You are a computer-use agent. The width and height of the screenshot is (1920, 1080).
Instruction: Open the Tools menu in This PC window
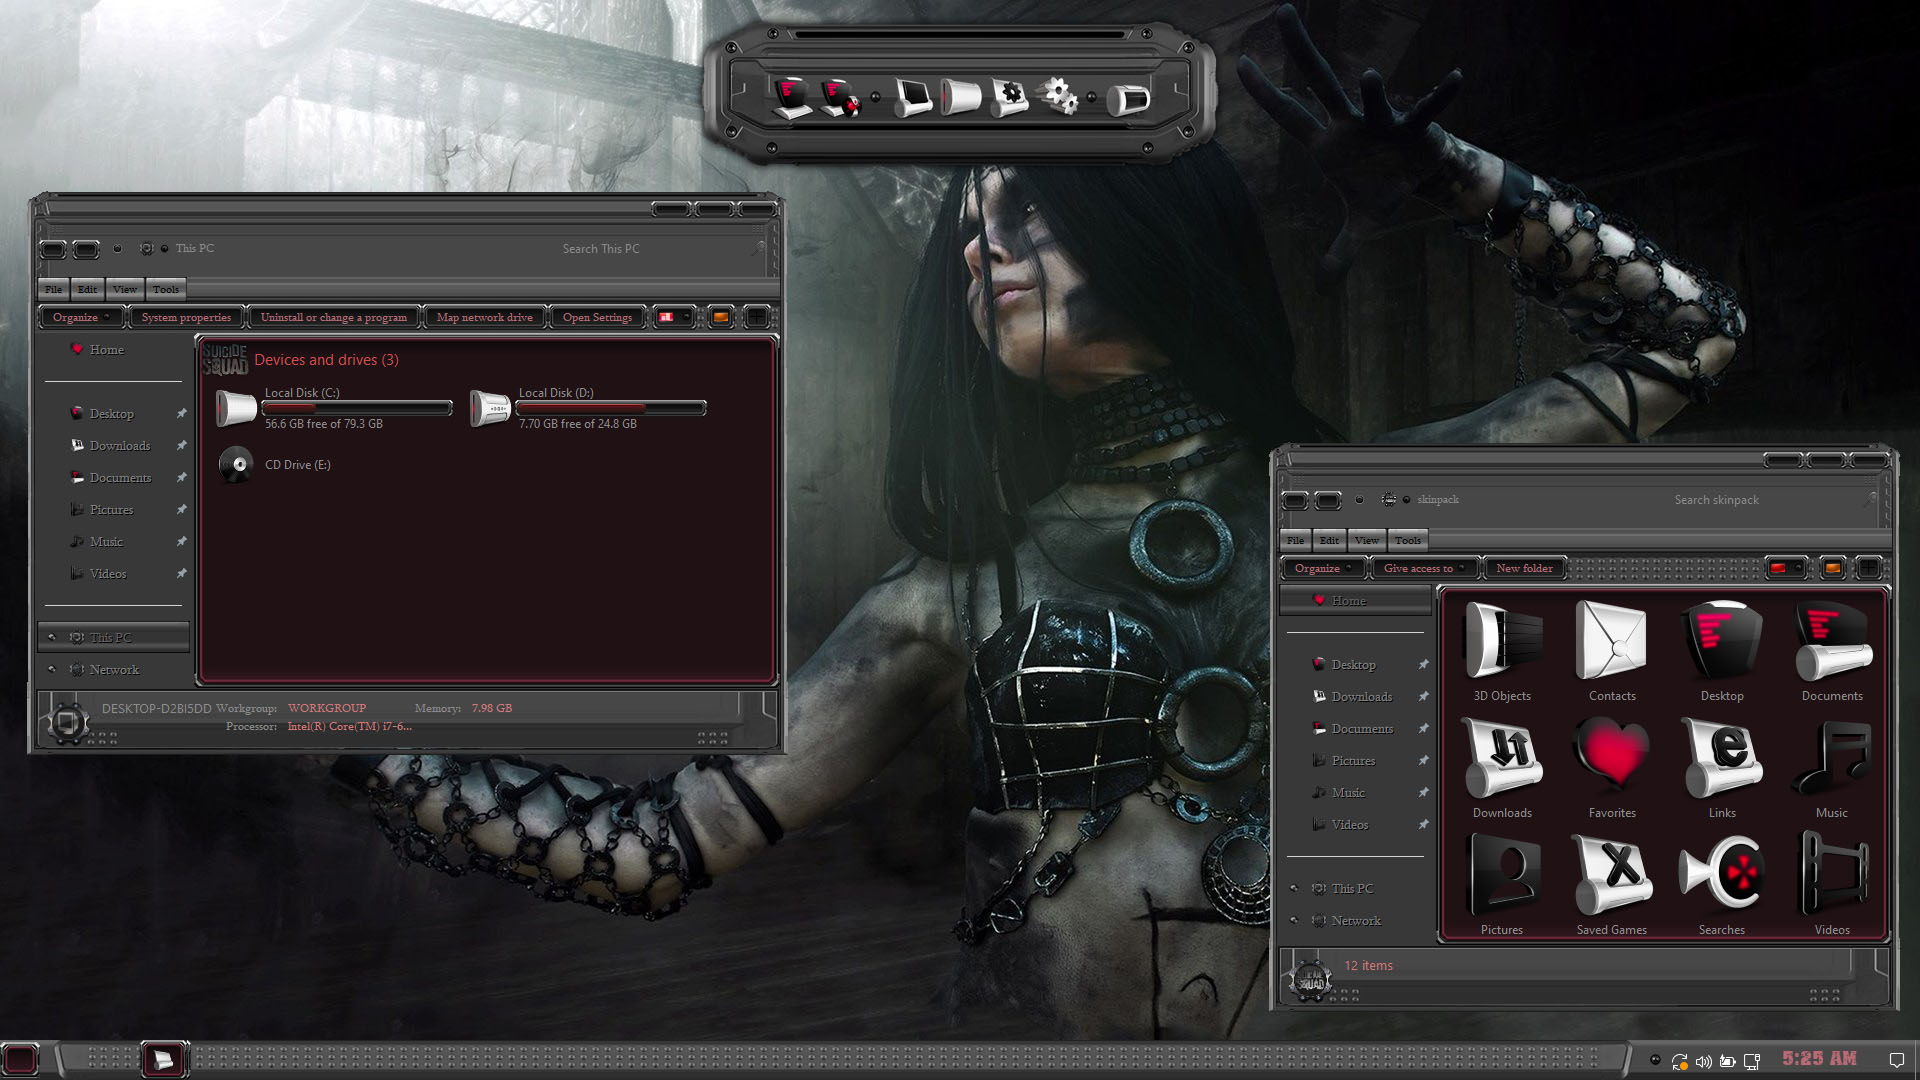[x=166, y=289]
